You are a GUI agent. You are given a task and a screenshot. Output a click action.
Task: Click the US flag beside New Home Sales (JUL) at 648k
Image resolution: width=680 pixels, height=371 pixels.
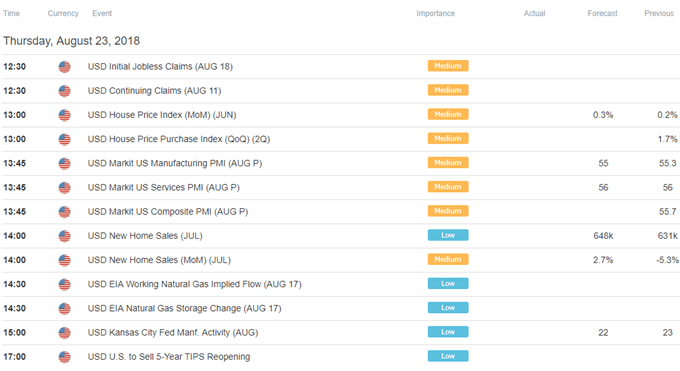point(65,236)
